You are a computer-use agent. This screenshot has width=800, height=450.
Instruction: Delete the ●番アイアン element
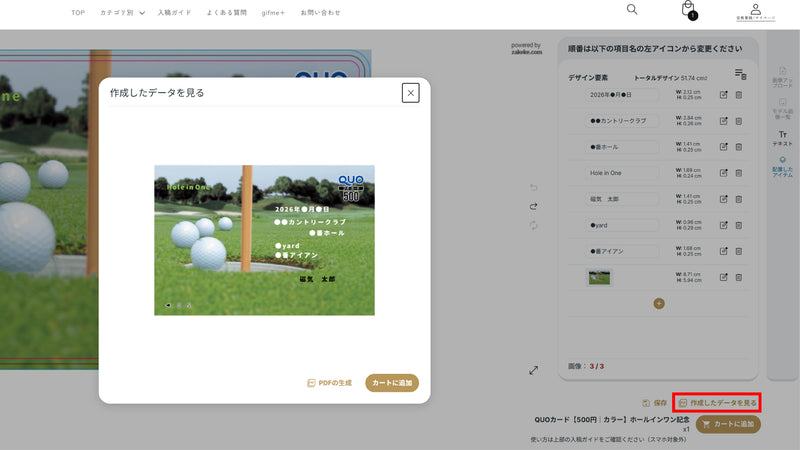click(738, 251)
